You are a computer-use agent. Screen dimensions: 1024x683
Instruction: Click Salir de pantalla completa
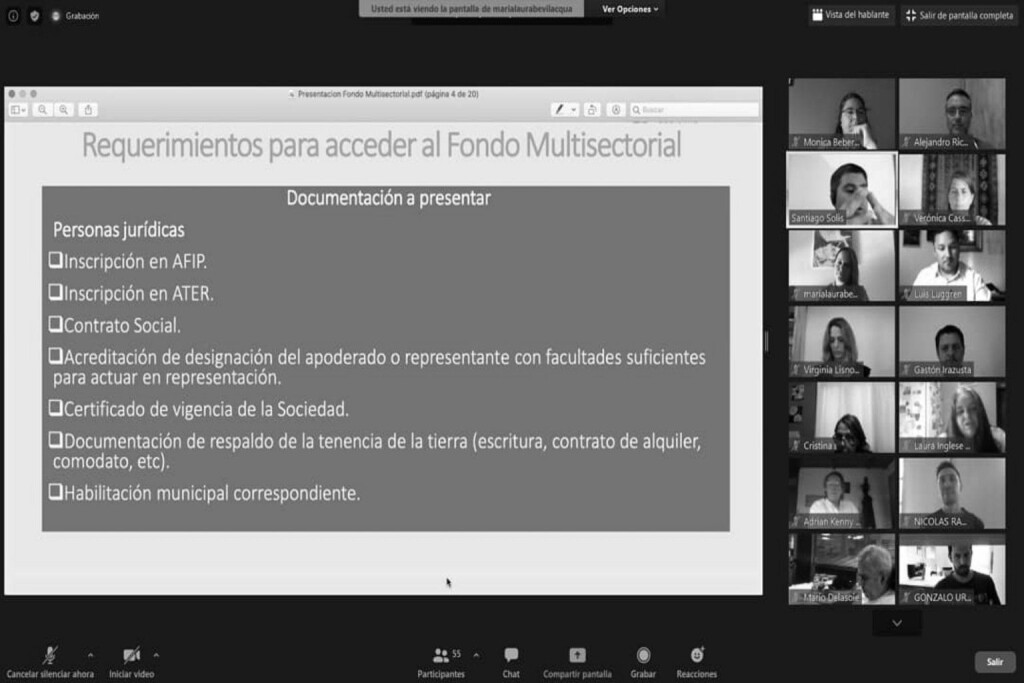pos(959,15)
